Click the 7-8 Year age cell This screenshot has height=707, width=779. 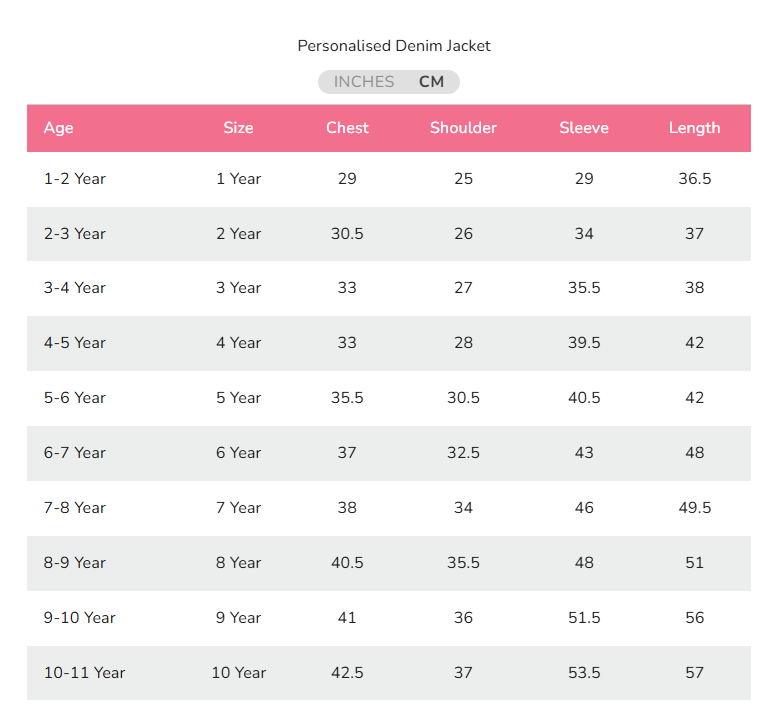point(75,508)
